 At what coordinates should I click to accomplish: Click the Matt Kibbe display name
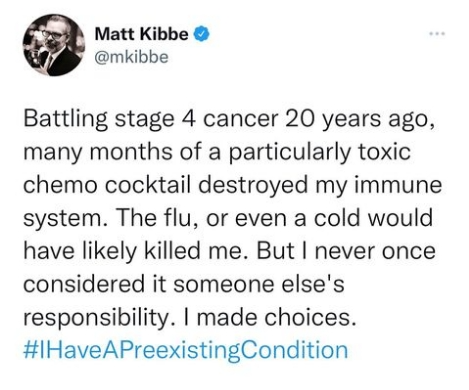click(141, 34)
